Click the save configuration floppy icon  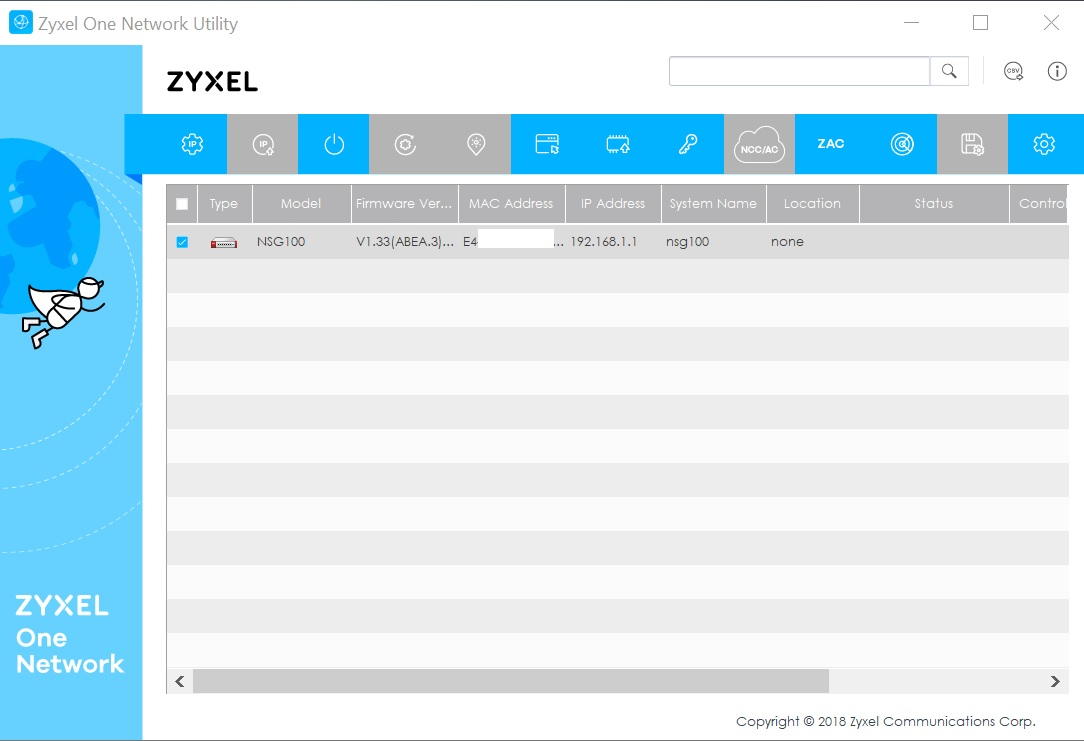point(972,144)
